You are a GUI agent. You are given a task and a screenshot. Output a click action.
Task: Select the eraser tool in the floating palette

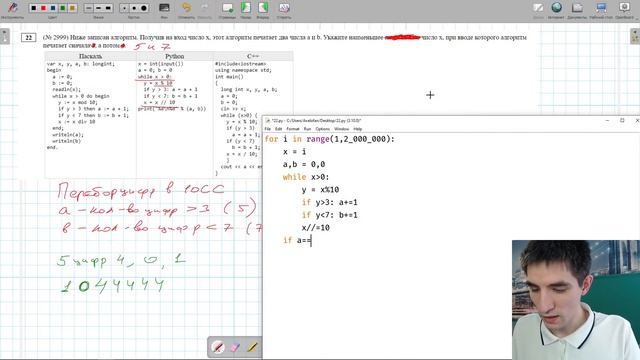click(236, 347)
